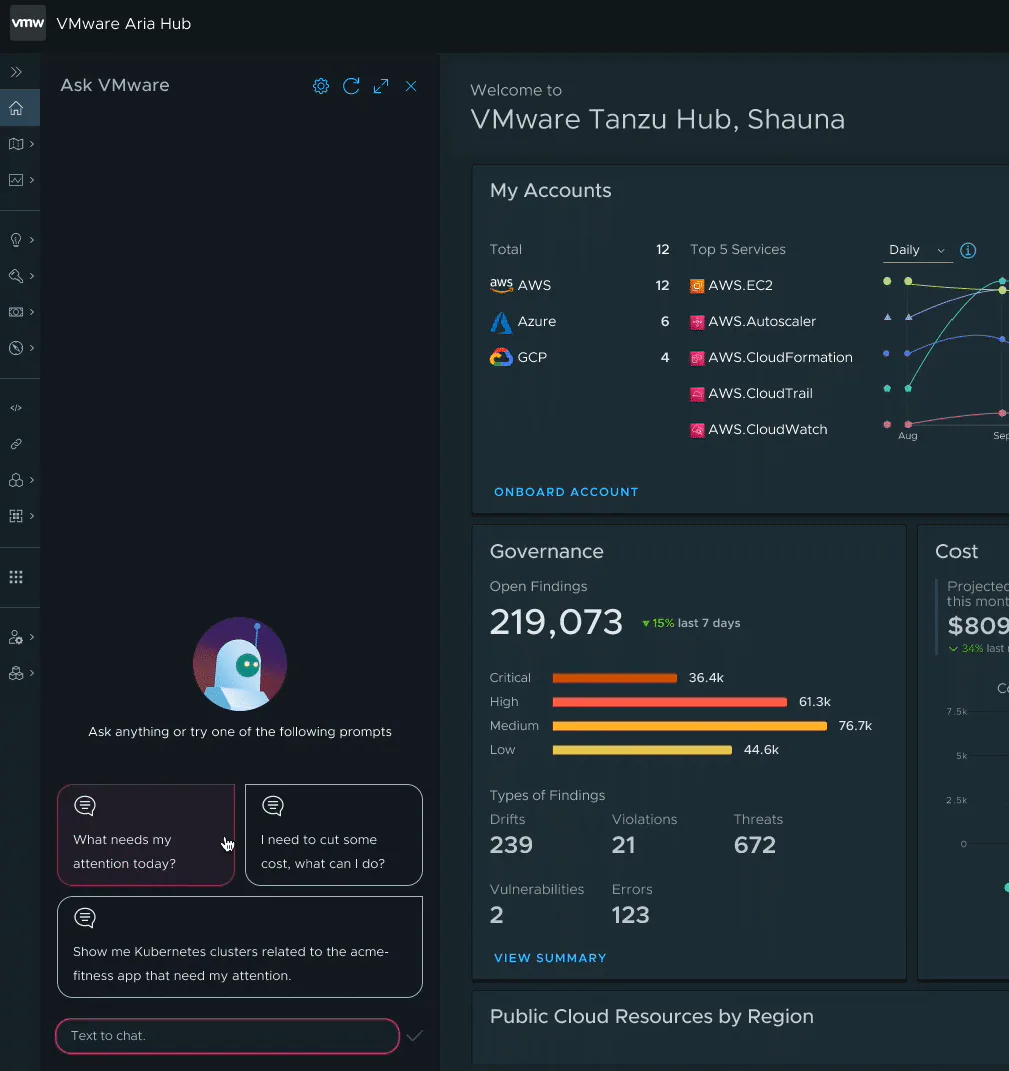
Task: Open Ask VMware settings gear
Action: tap(321, 86)
